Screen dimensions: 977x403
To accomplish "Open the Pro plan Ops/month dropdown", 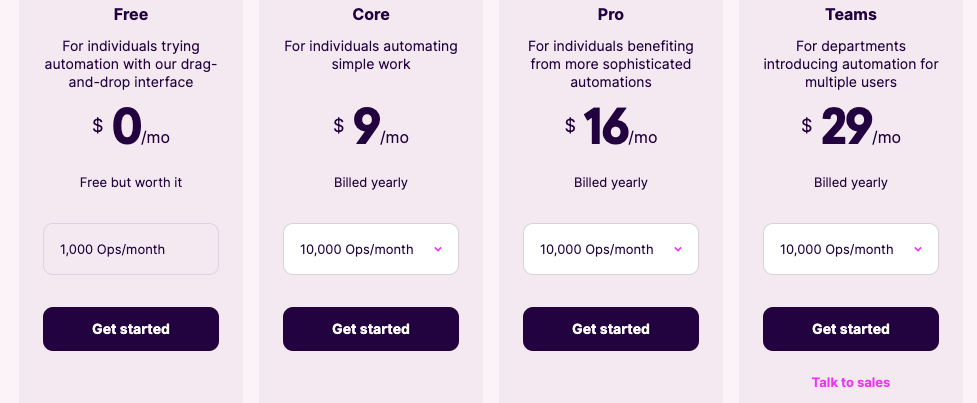I will 611,249.
